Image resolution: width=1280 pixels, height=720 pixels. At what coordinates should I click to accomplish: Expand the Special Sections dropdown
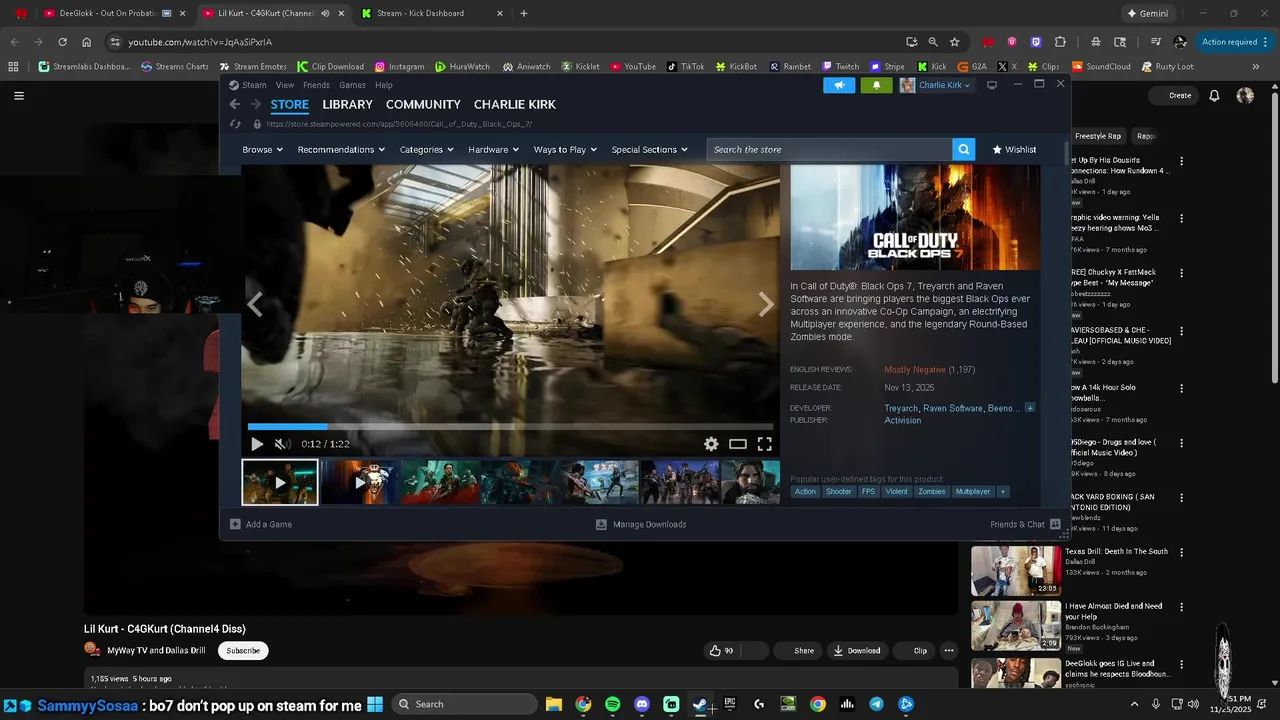click(650, 149)
